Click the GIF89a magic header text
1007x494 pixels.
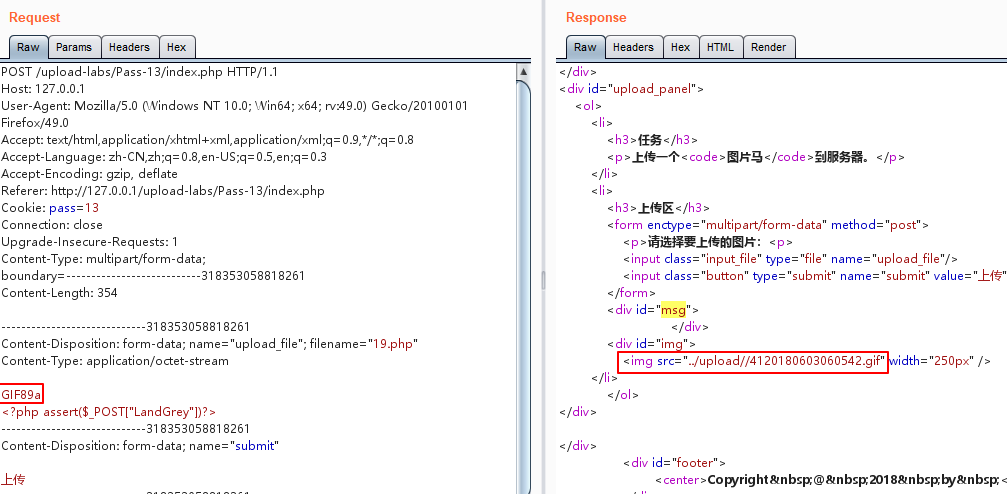(22, 394)
